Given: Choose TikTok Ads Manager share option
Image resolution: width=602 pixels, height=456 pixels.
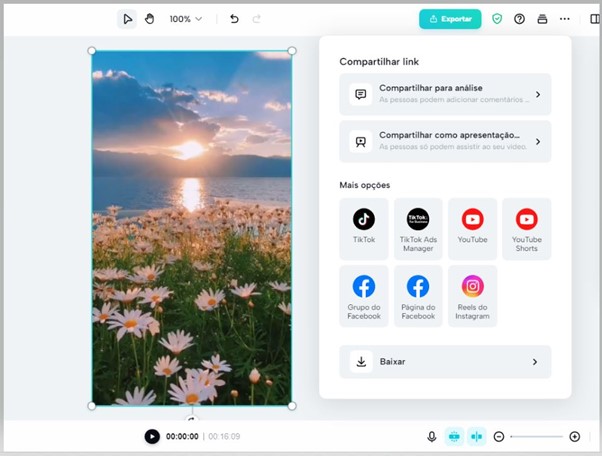Looking at the screenshot, I should 418,227.
